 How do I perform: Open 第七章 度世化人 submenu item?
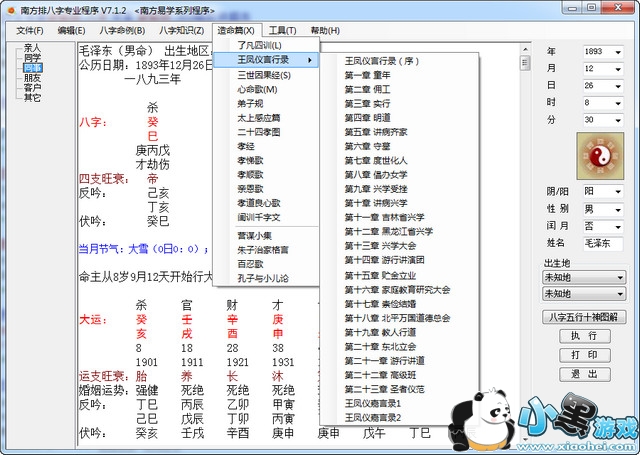pos(399,160)
